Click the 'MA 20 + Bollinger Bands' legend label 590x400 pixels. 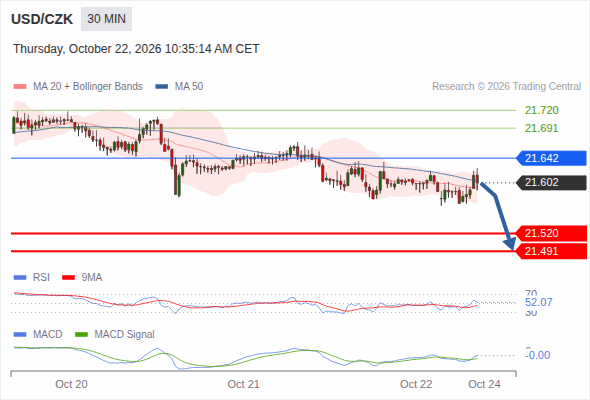[x=88, y=87]
